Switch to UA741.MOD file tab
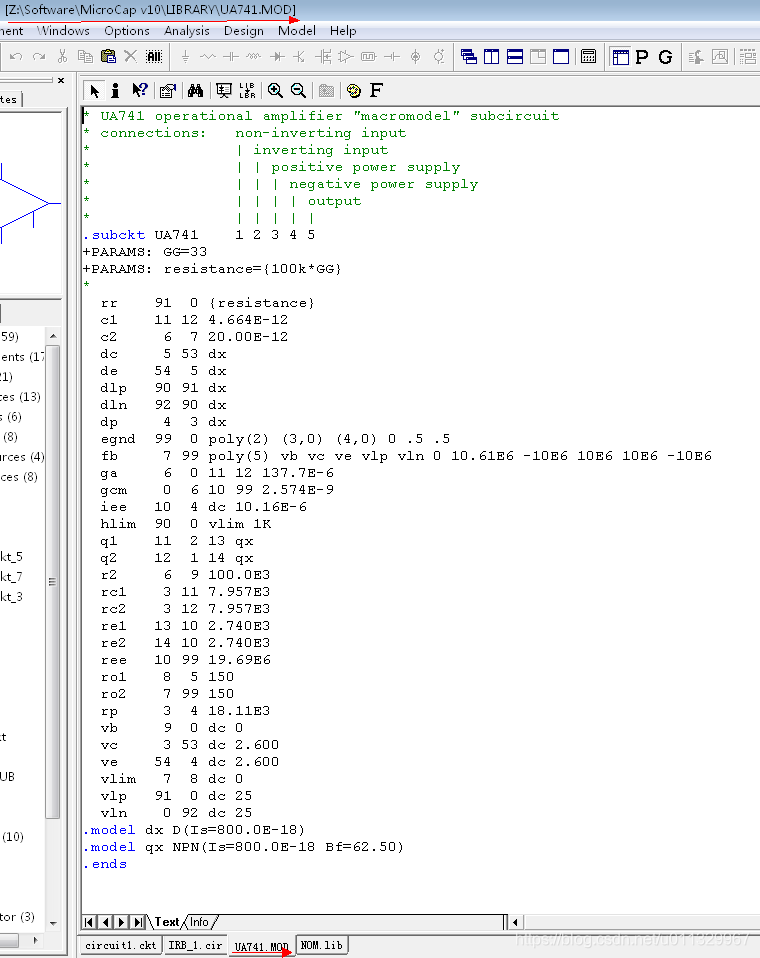760x958 pixels. (x=261, y=946)
